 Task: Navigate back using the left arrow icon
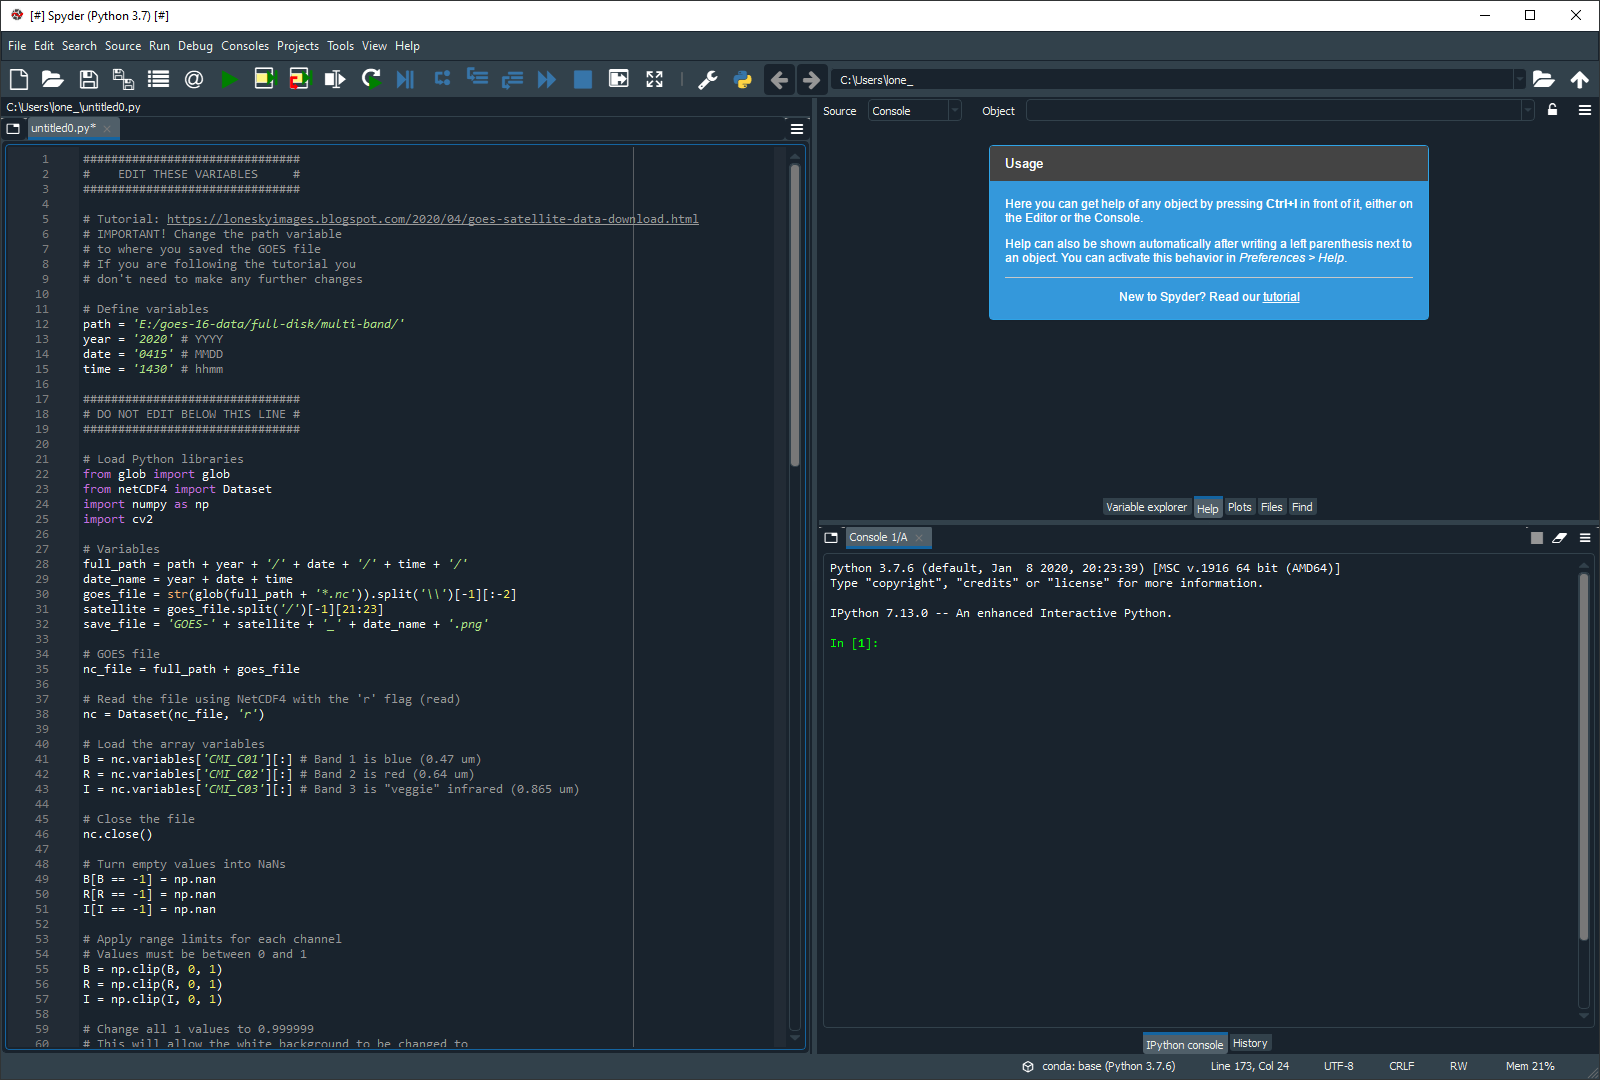coord(779,79)
